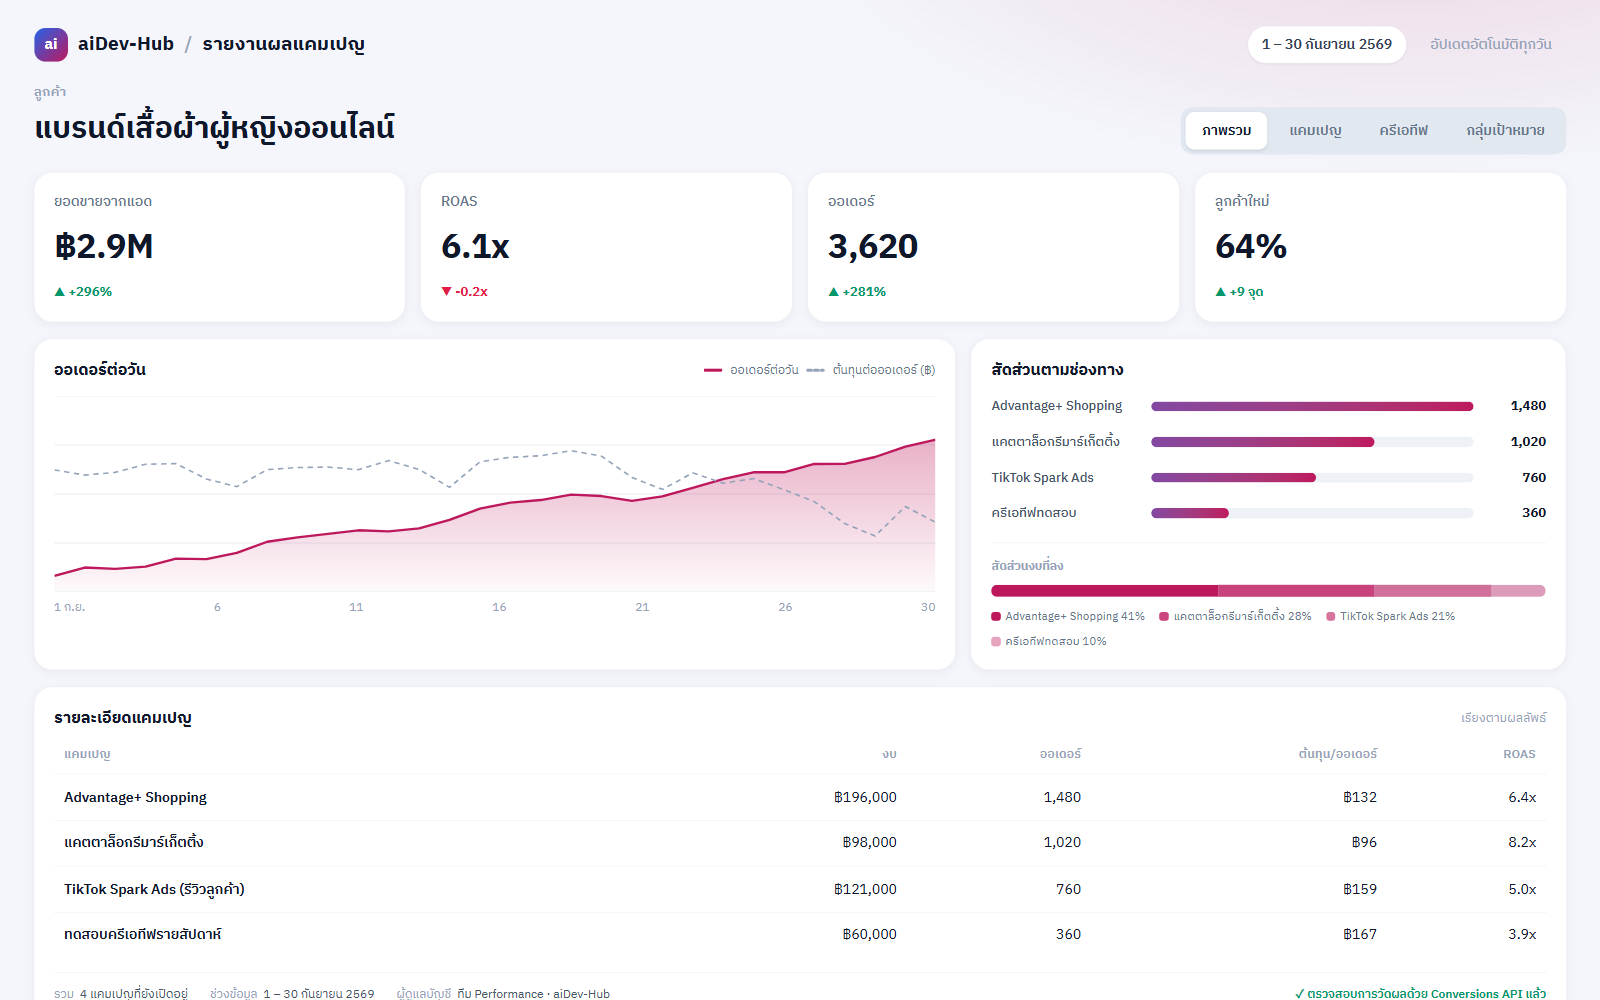
Task: Click the 760 value in the channel share panel
Action: click(x=1534, y=478)
